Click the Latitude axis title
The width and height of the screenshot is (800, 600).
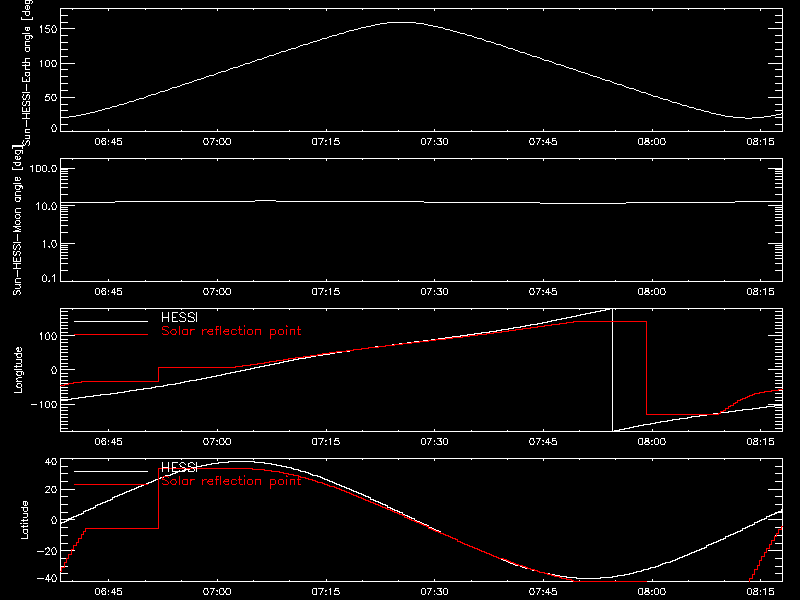coord(24,520)
